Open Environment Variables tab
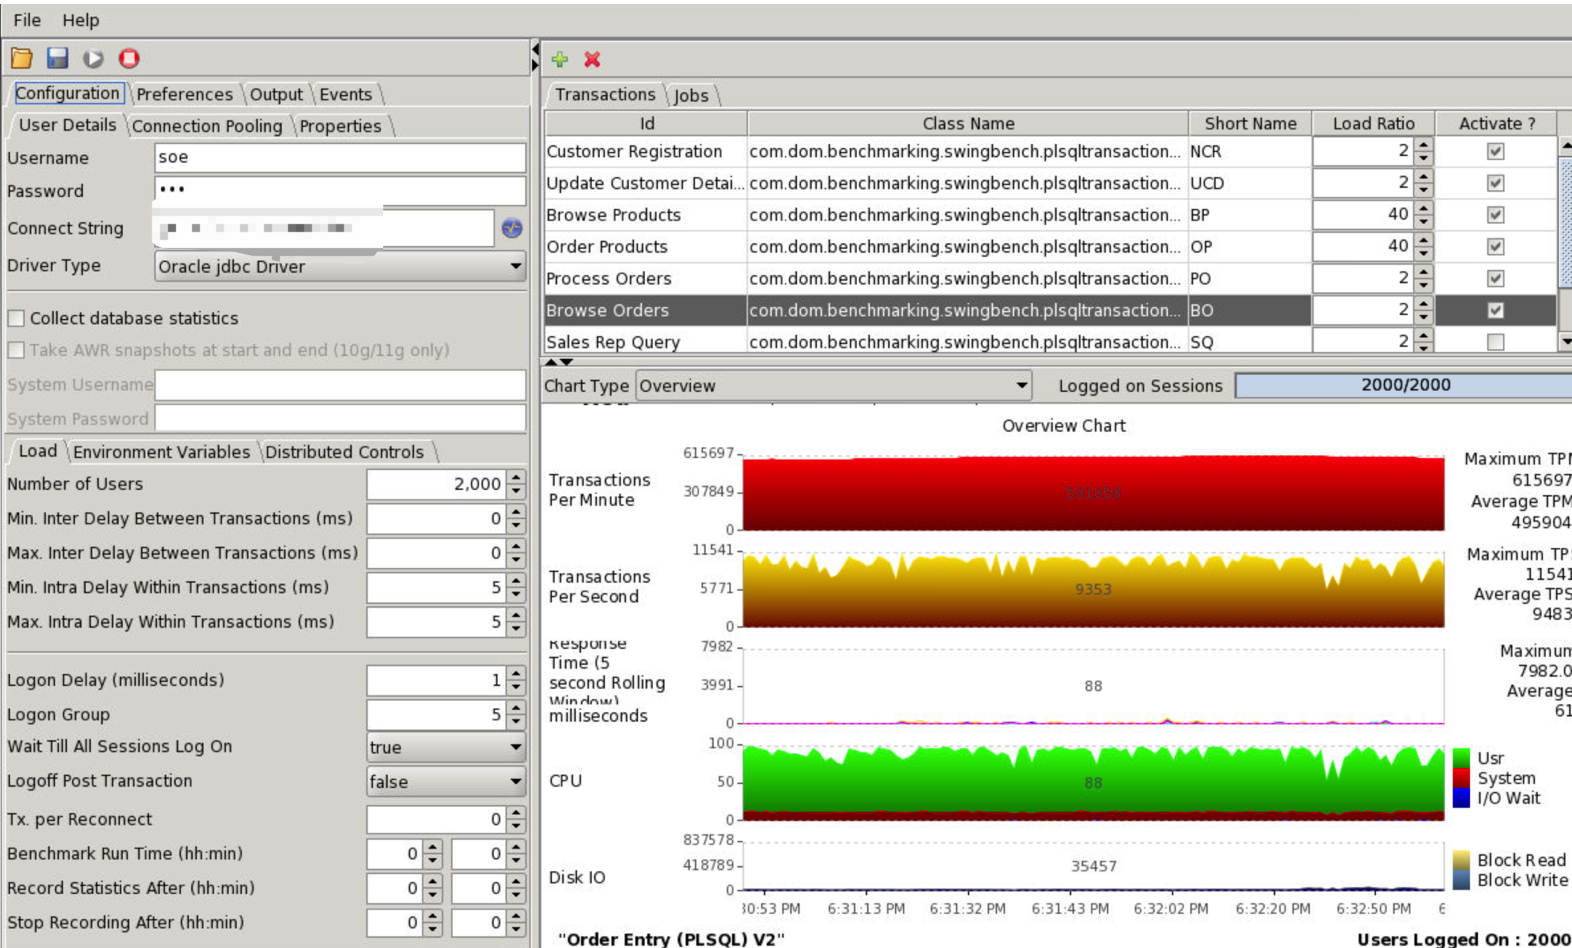 (x=161, y=452)
